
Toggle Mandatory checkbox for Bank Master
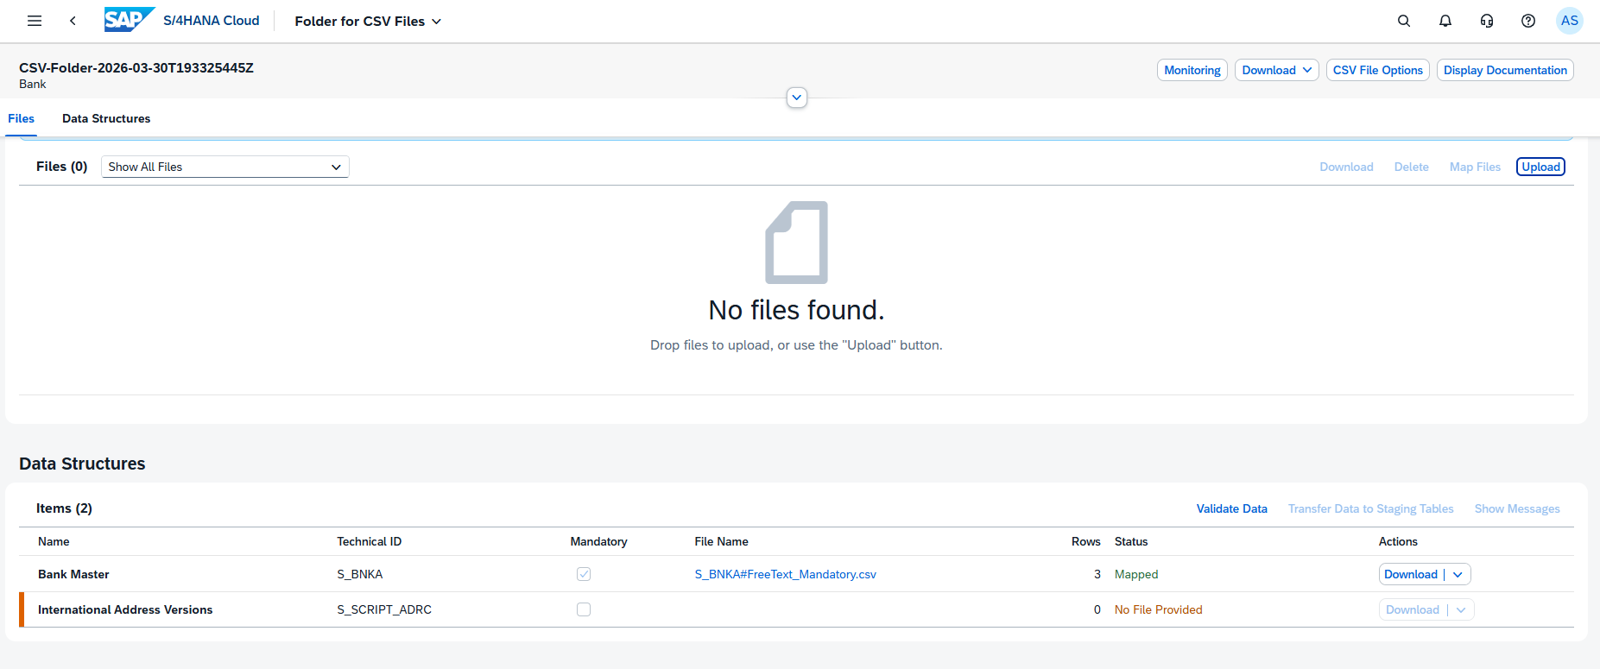[584, 574]
